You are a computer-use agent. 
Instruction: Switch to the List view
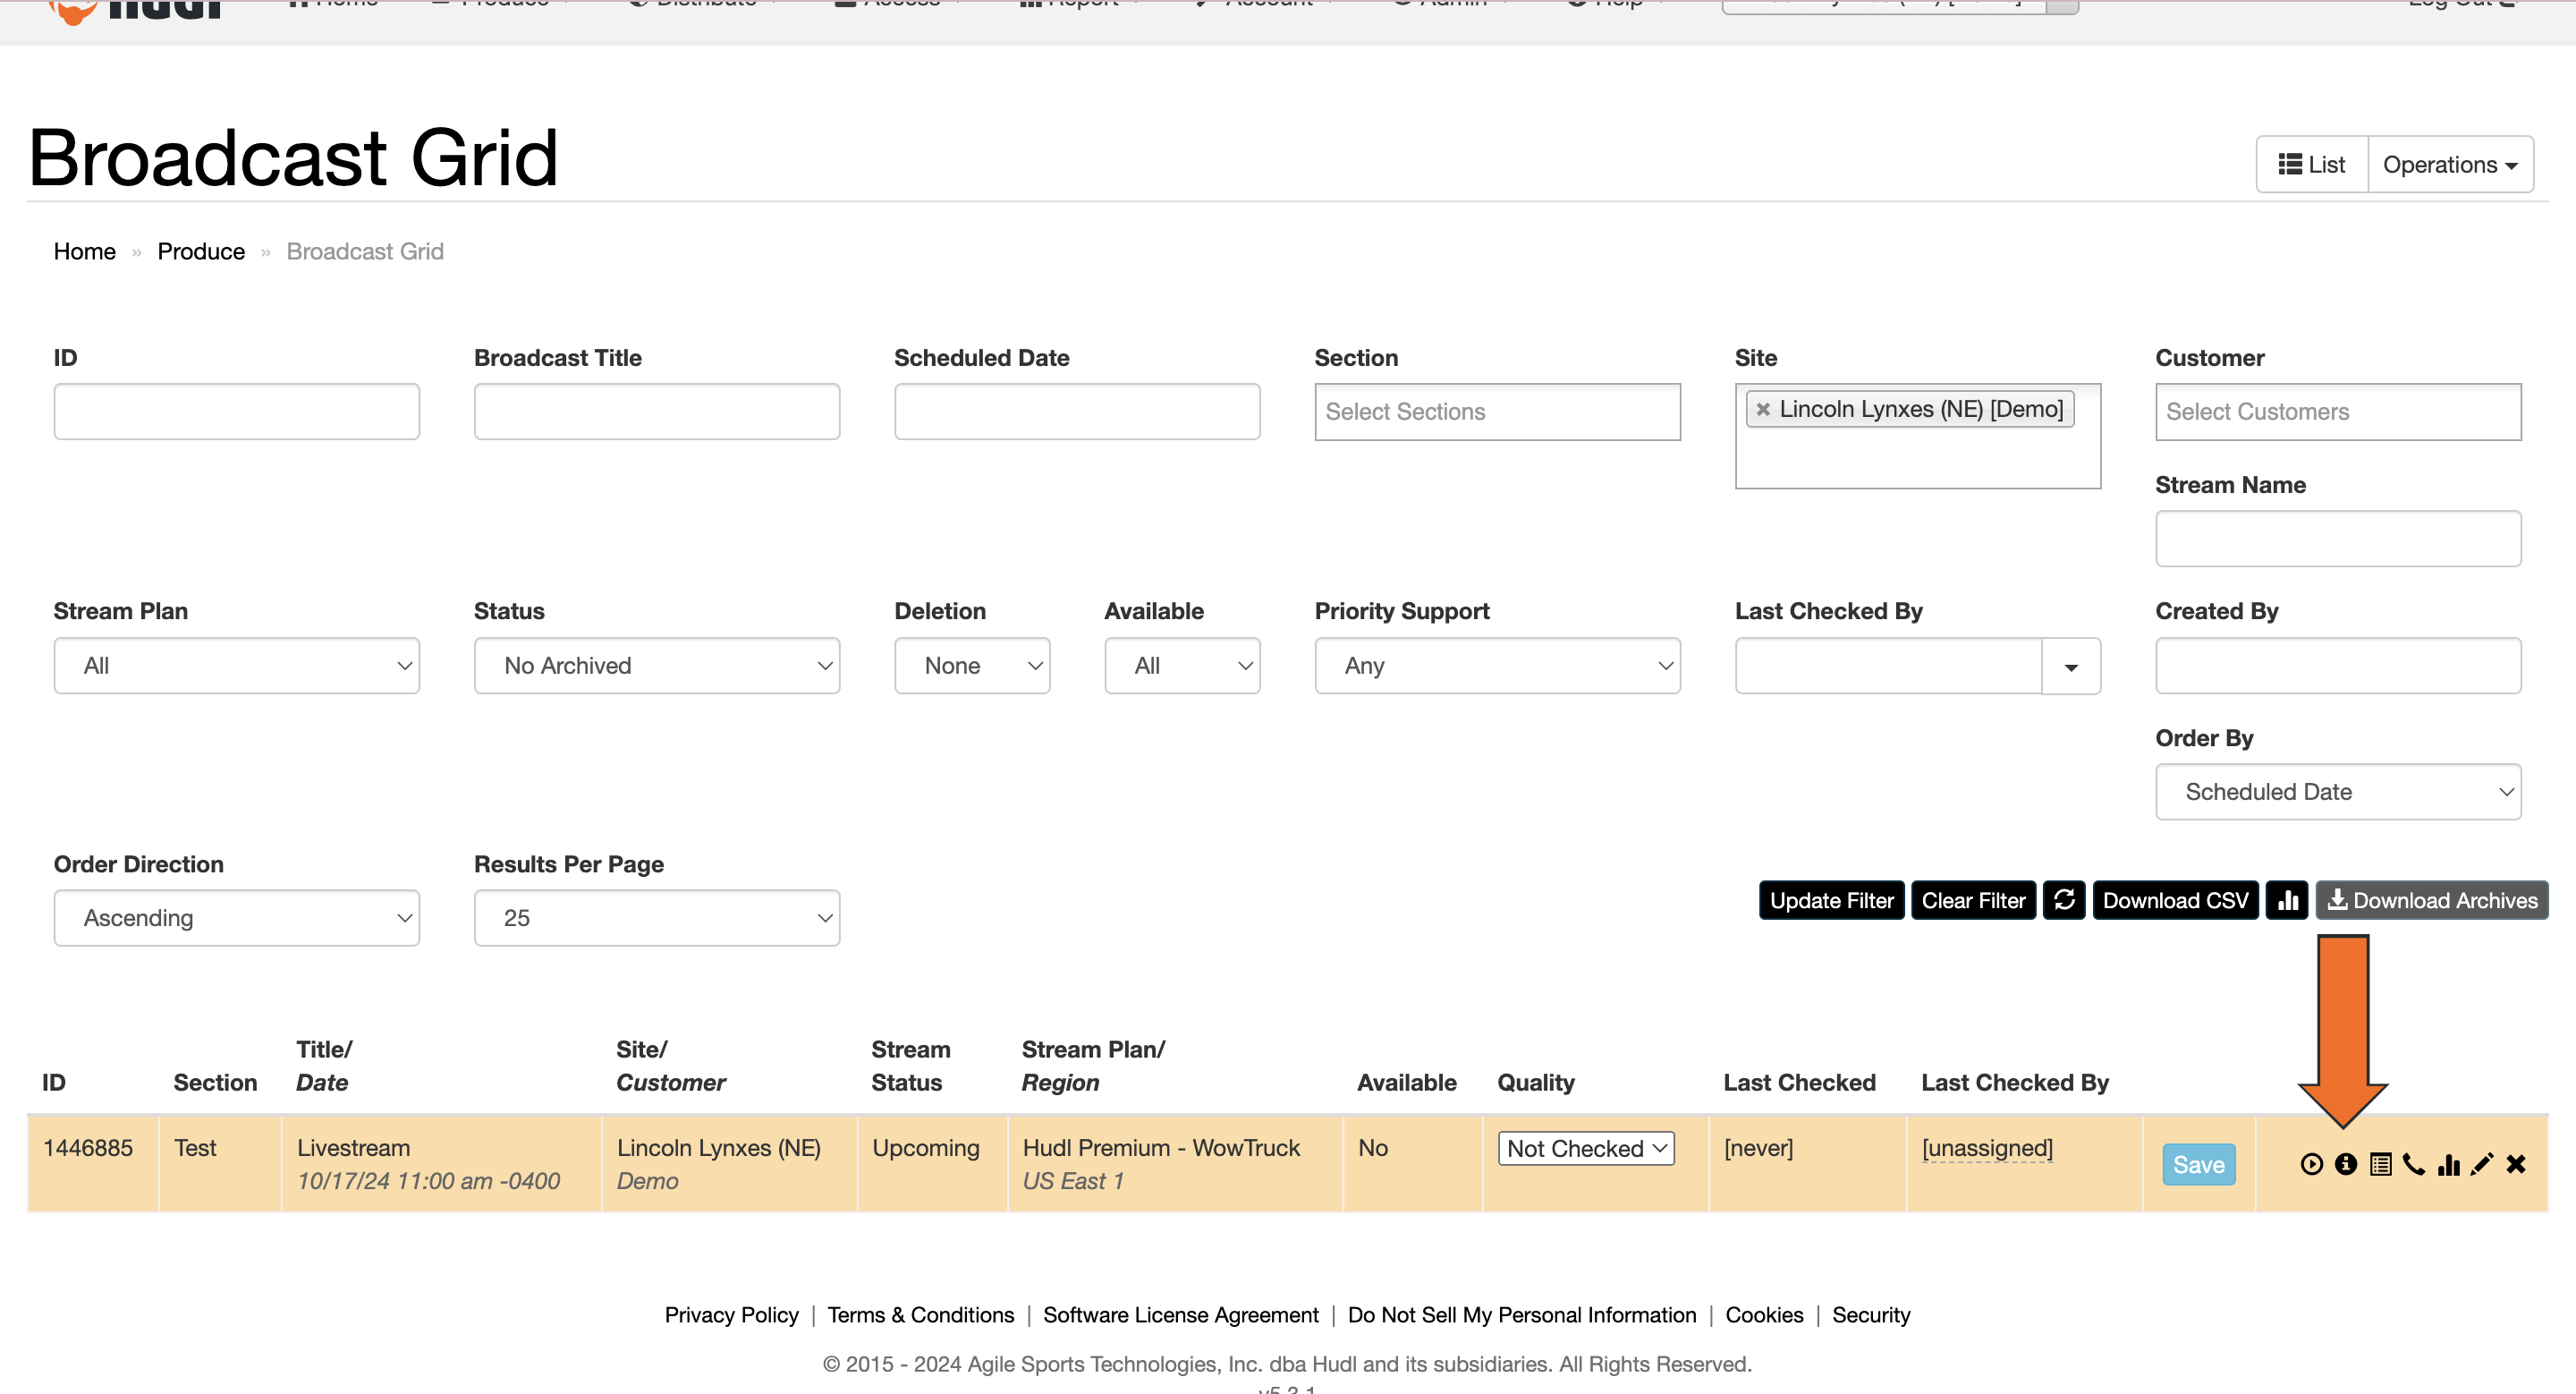coord(2312,164)
